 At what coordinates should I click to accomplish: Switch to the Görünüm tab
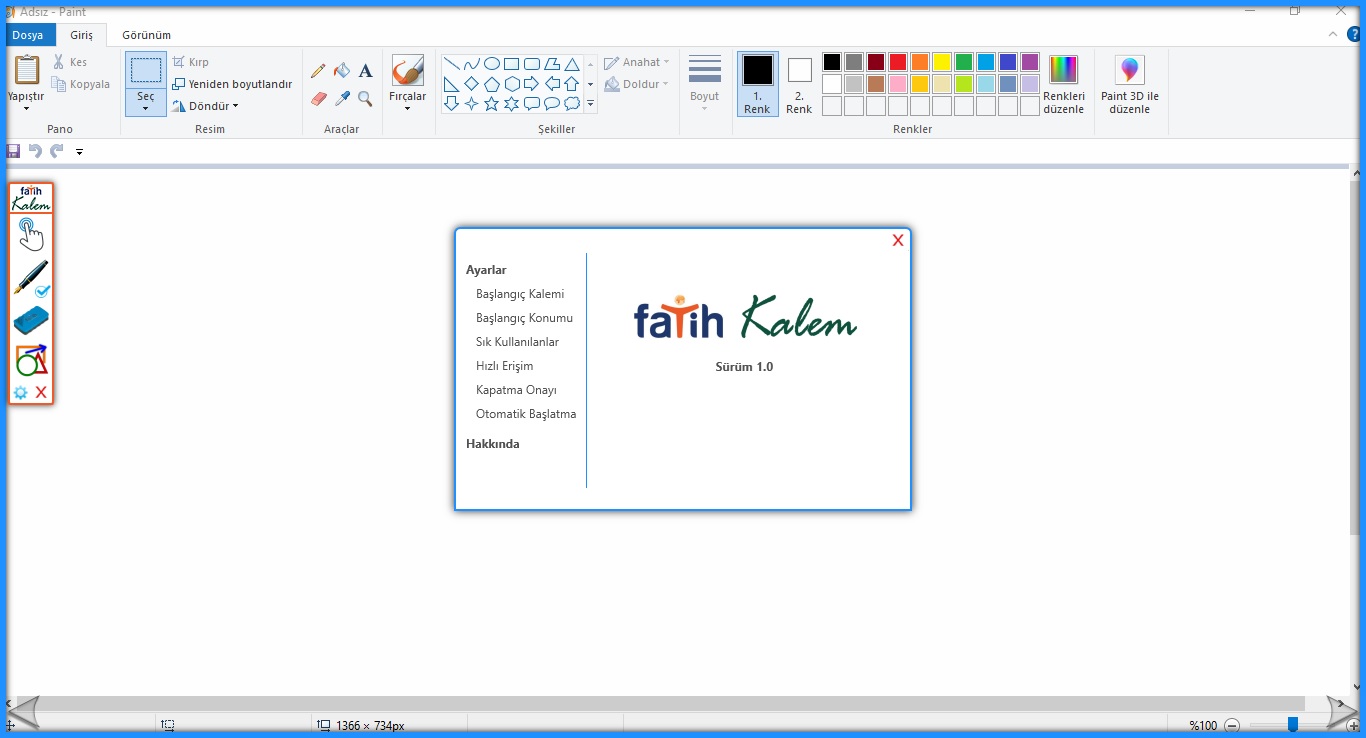click(x=146, y=35)
